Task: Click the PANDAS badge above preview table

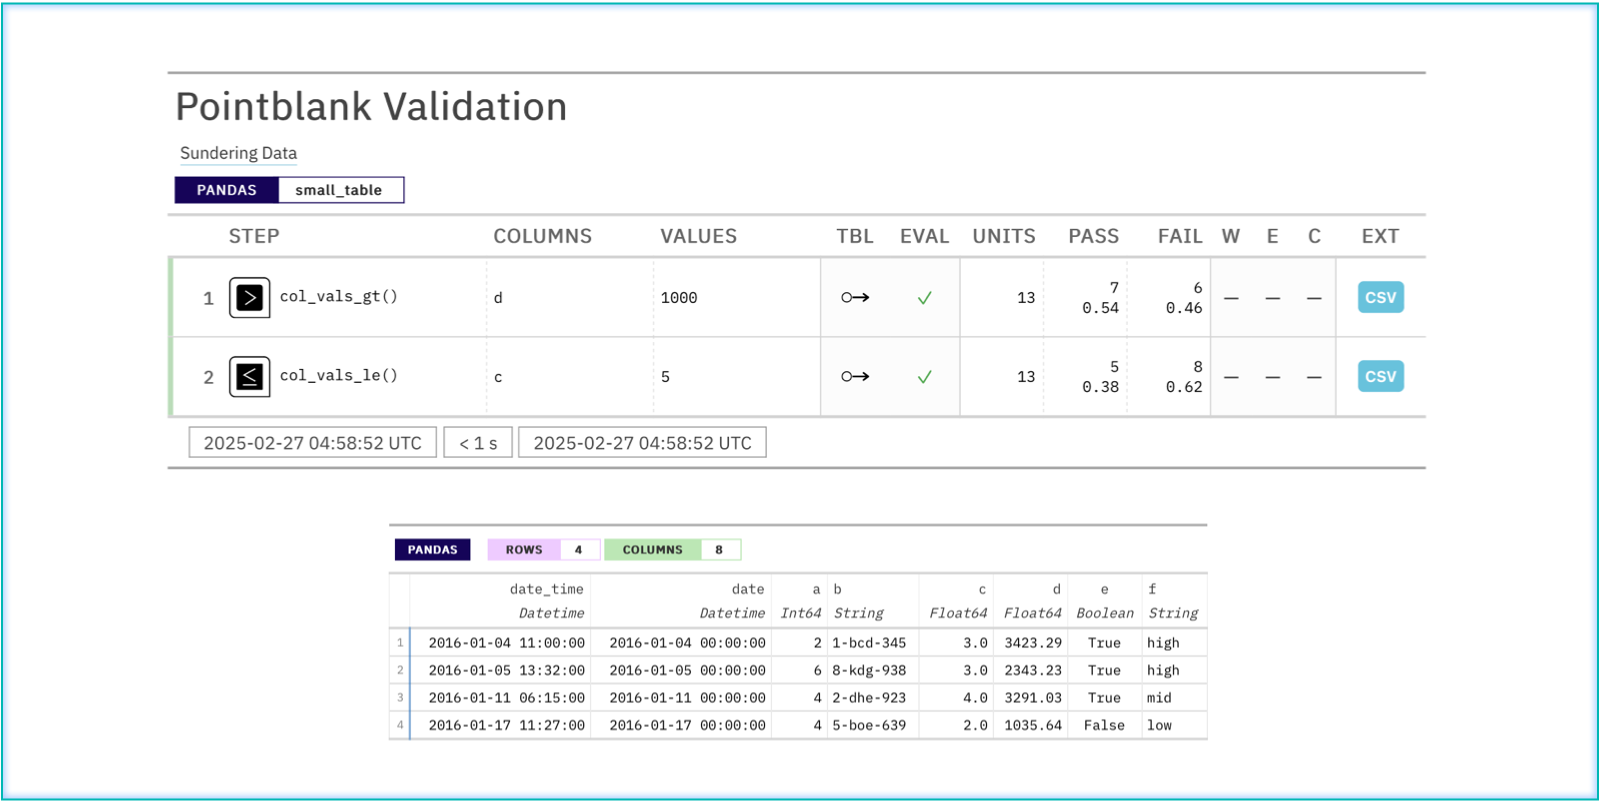Action: (432, 550)
